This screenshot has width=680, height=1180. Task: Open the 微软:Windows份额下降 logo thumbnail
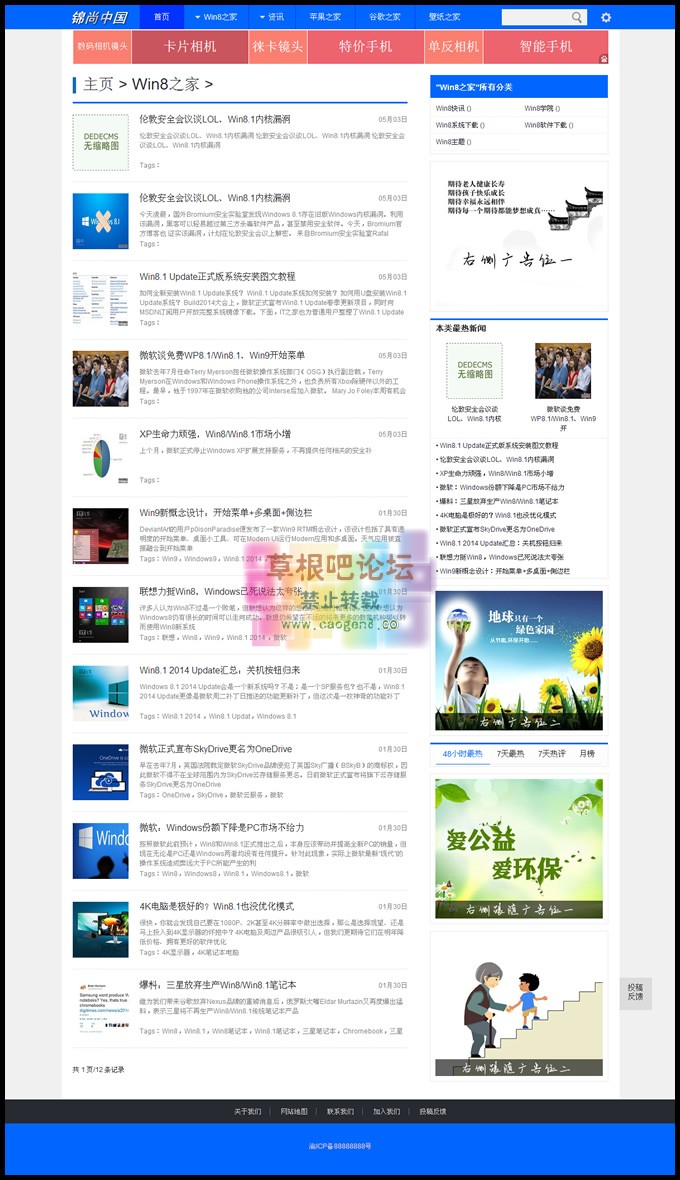(100, 851)
